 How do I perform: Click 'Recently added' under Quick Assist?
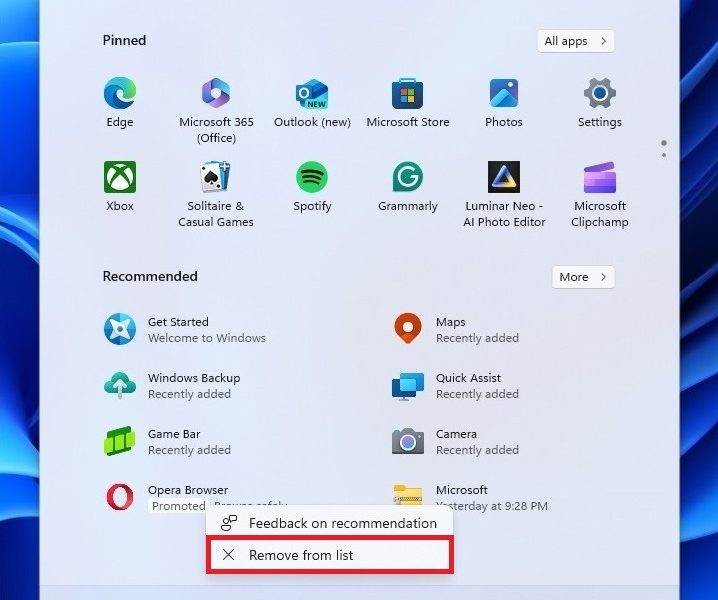click(x=477, y=394)
